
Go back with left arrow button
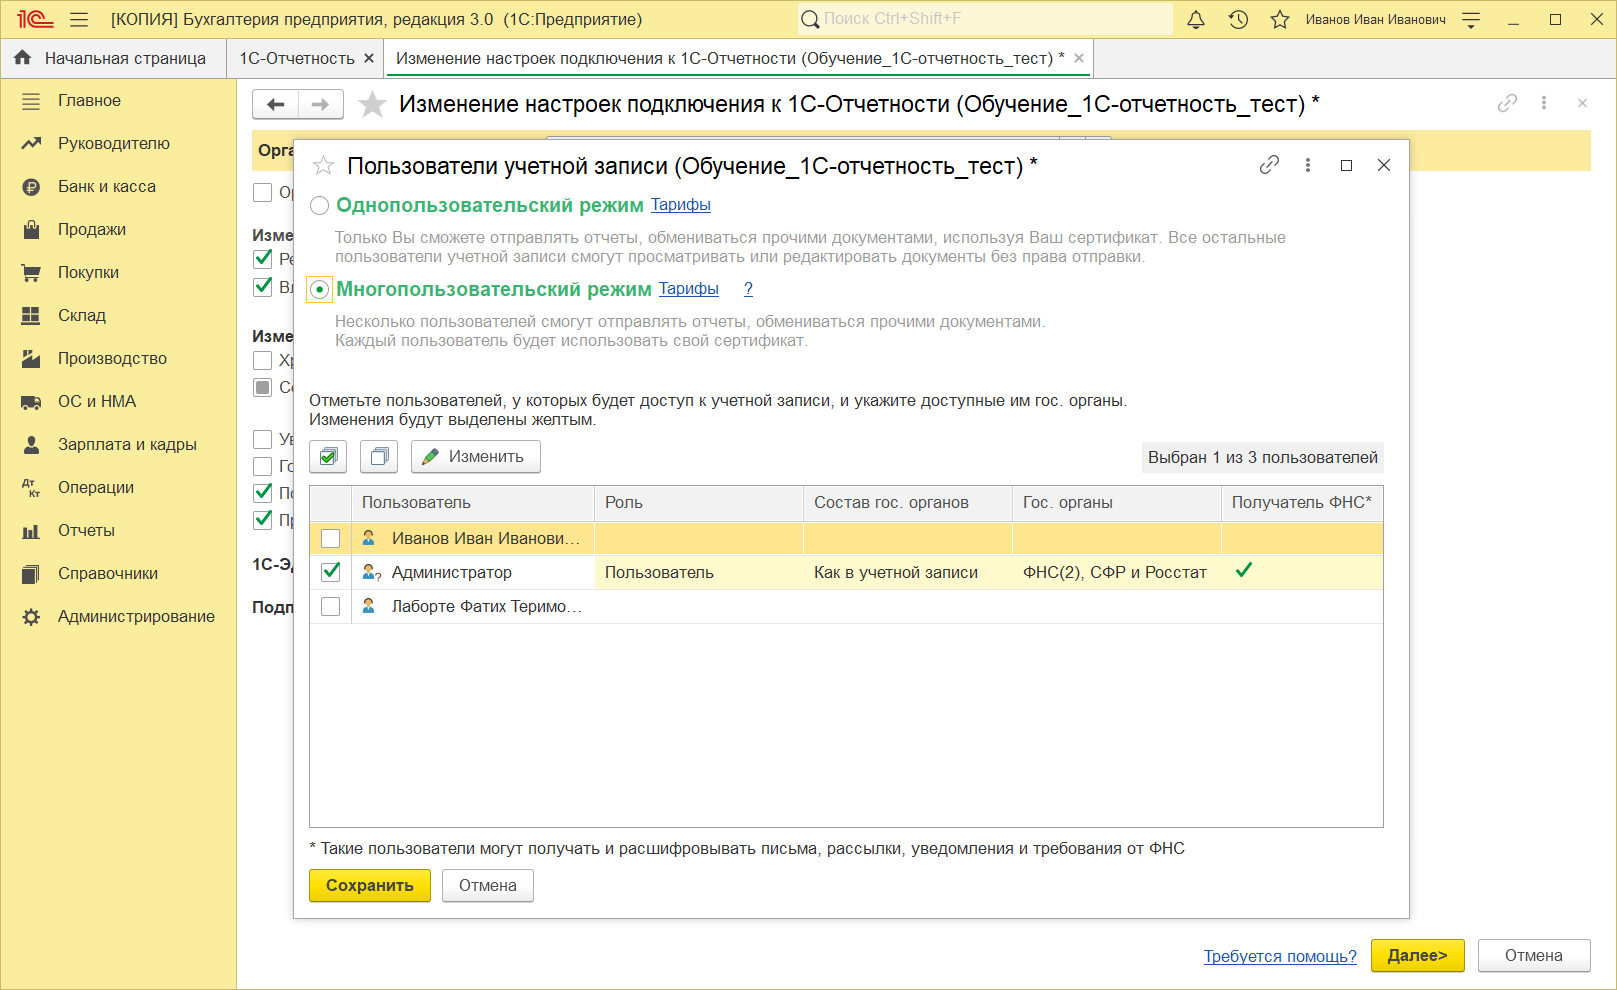[x=275, y=104]
